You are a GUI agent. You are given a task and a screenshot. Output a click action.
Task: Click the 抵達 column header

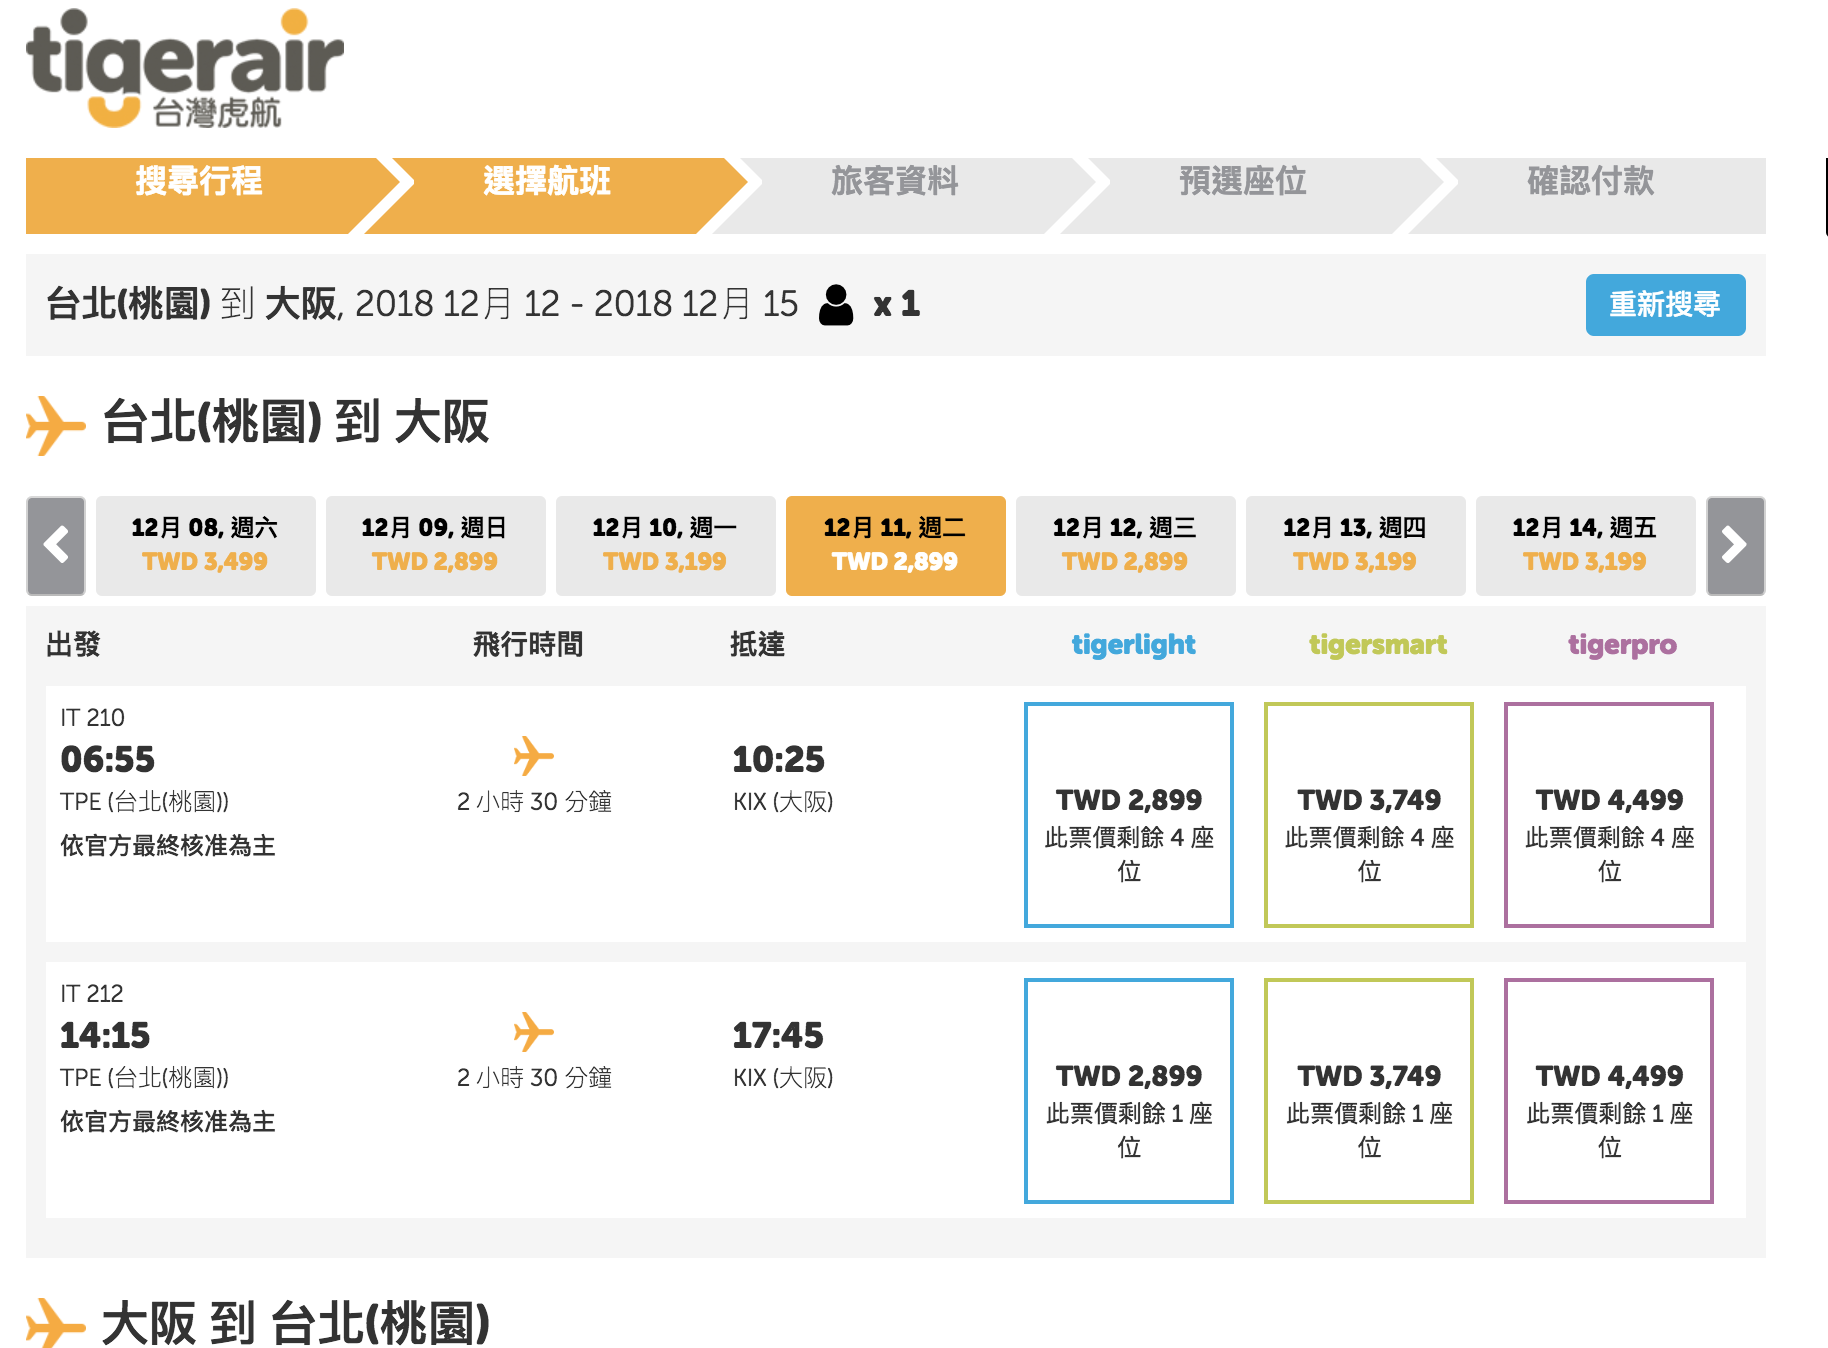tap(757, 645)
